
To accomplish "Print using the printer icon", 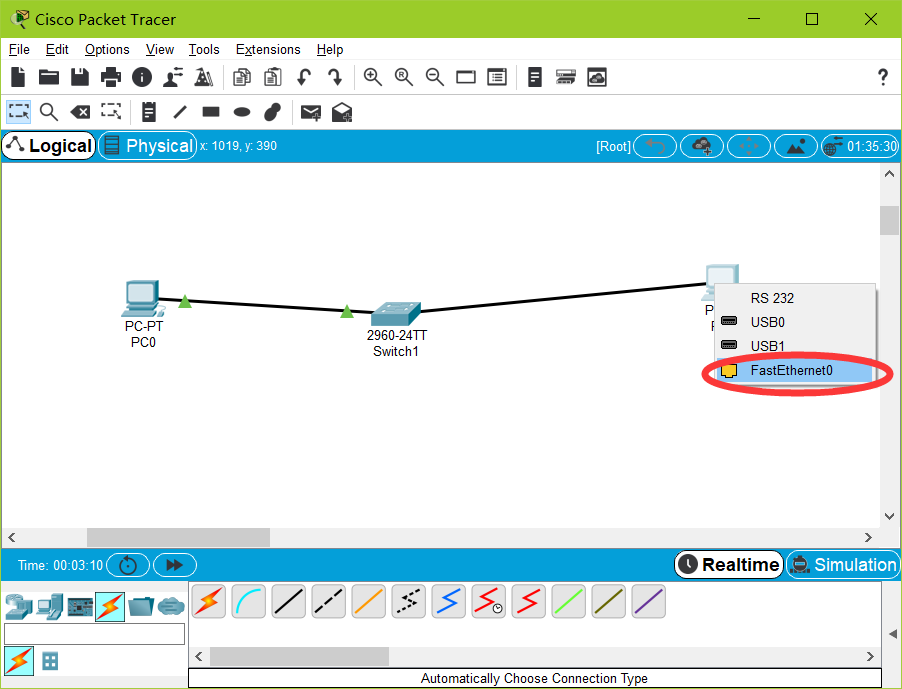I will pyautogui.click(x=111, y=77).
